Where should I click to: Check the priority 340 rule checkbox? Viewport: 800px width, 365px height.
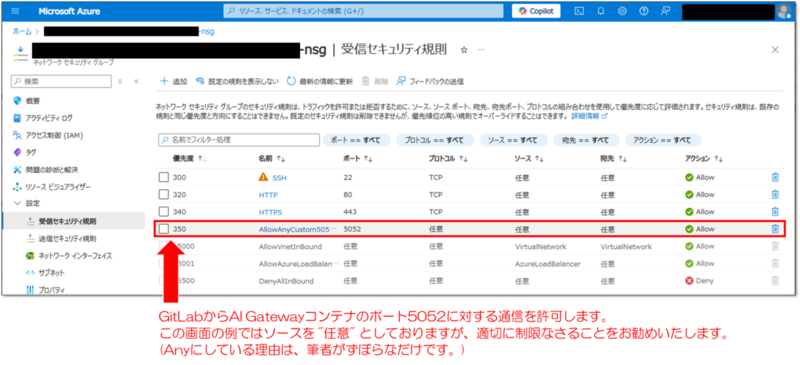(x=163, y=211)
